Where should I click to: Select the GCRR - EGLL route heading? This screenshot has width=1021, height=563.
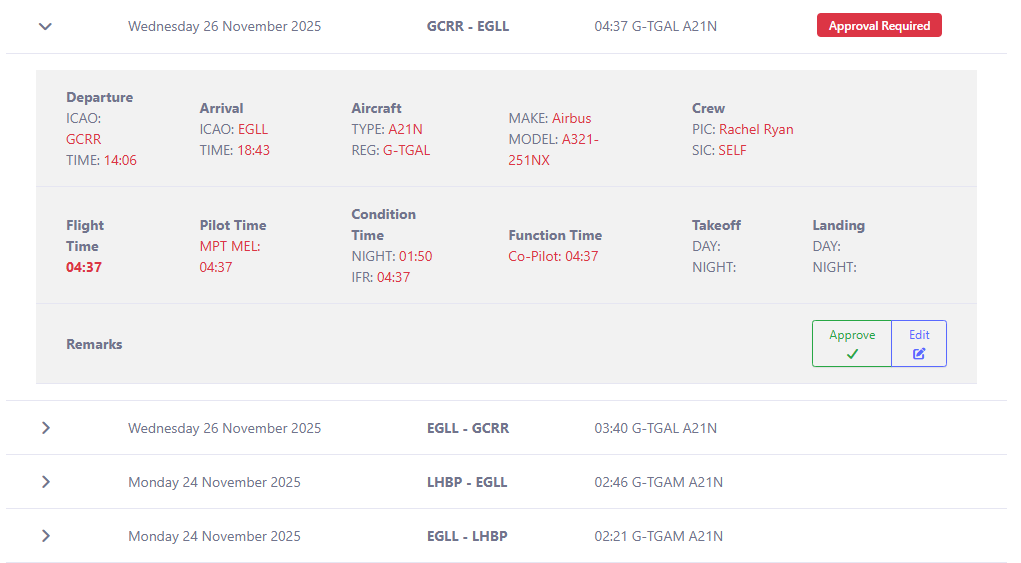(467, 26)
